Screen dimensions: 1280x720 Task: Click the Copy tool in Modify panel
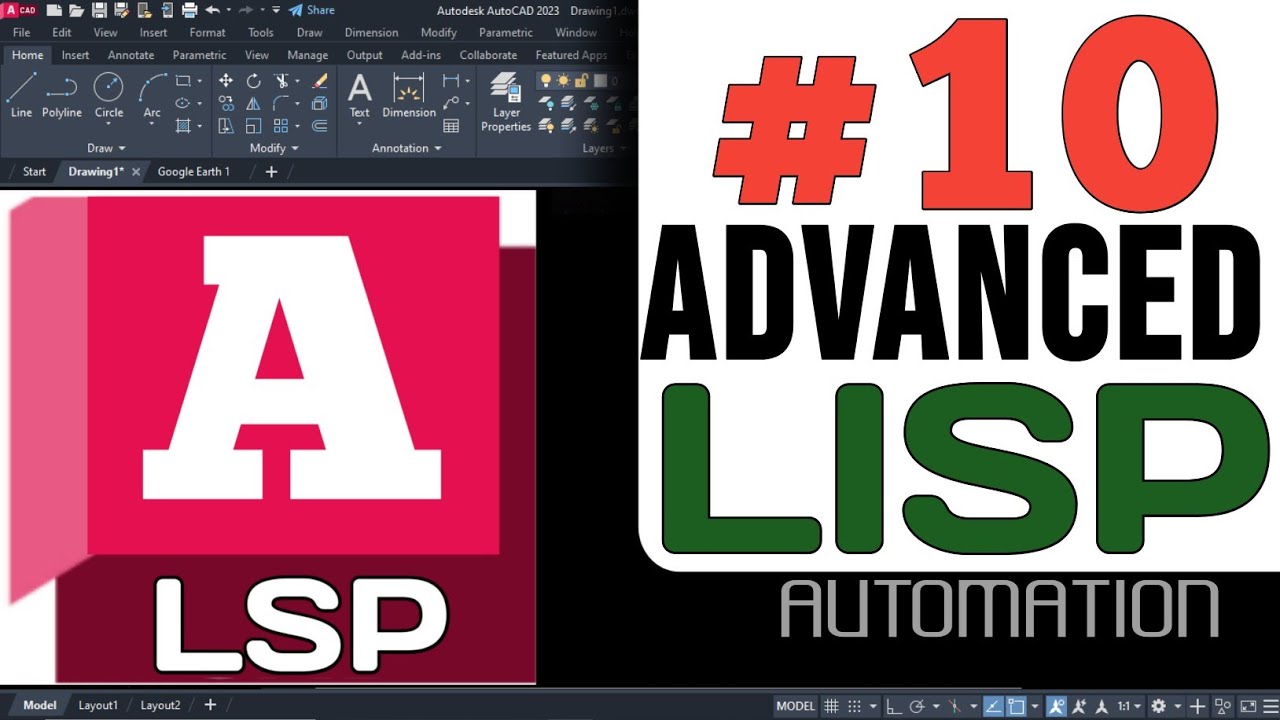point(226,103)
